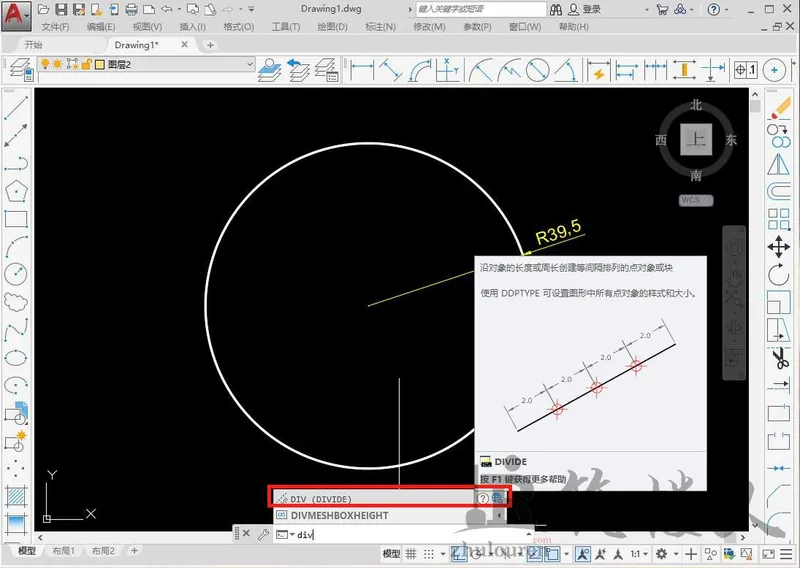800x568 pixels.
Task: Open the help question mark dropdown arrow
Action: click(727, 9)
